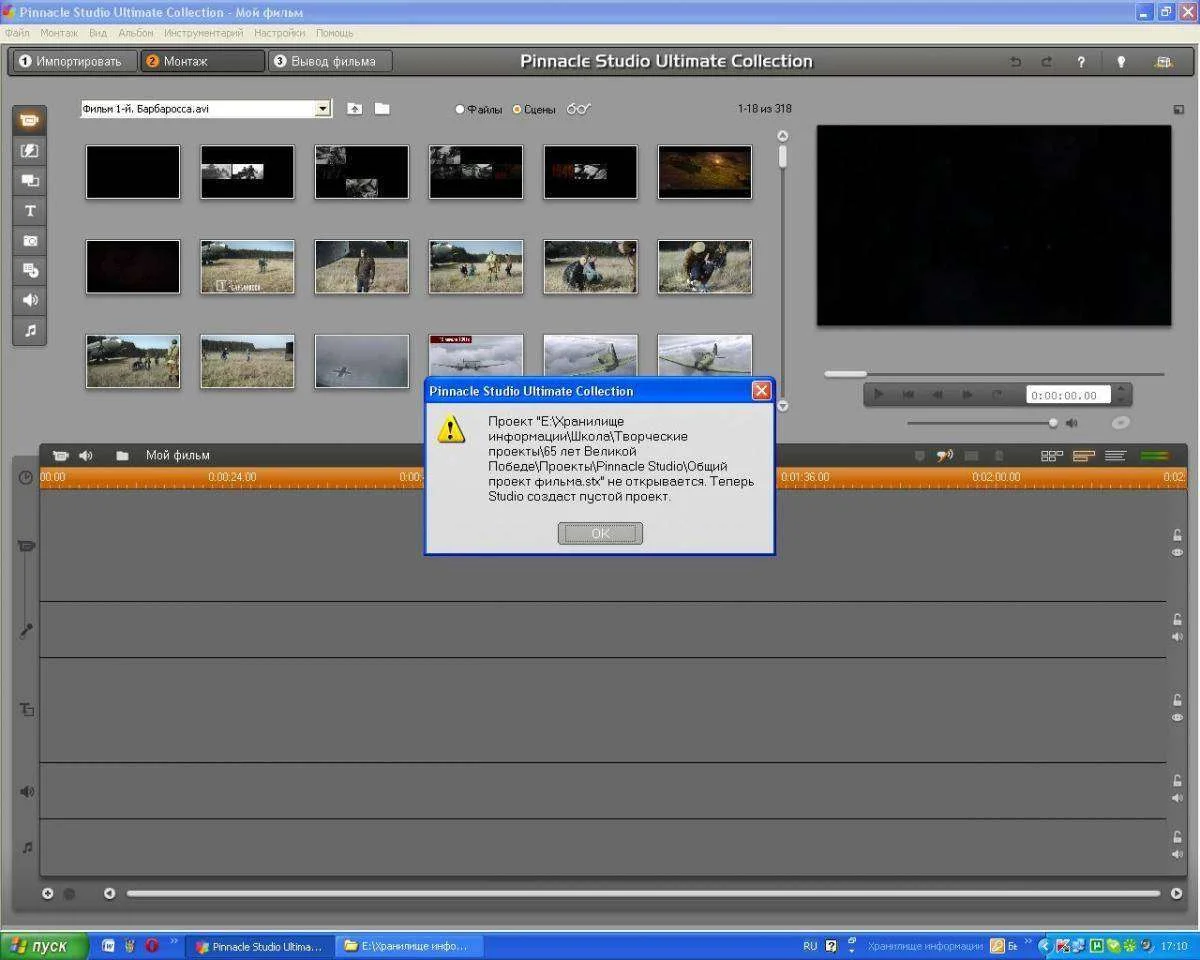Click the Undo arrow in the top toolbar

1016,62
